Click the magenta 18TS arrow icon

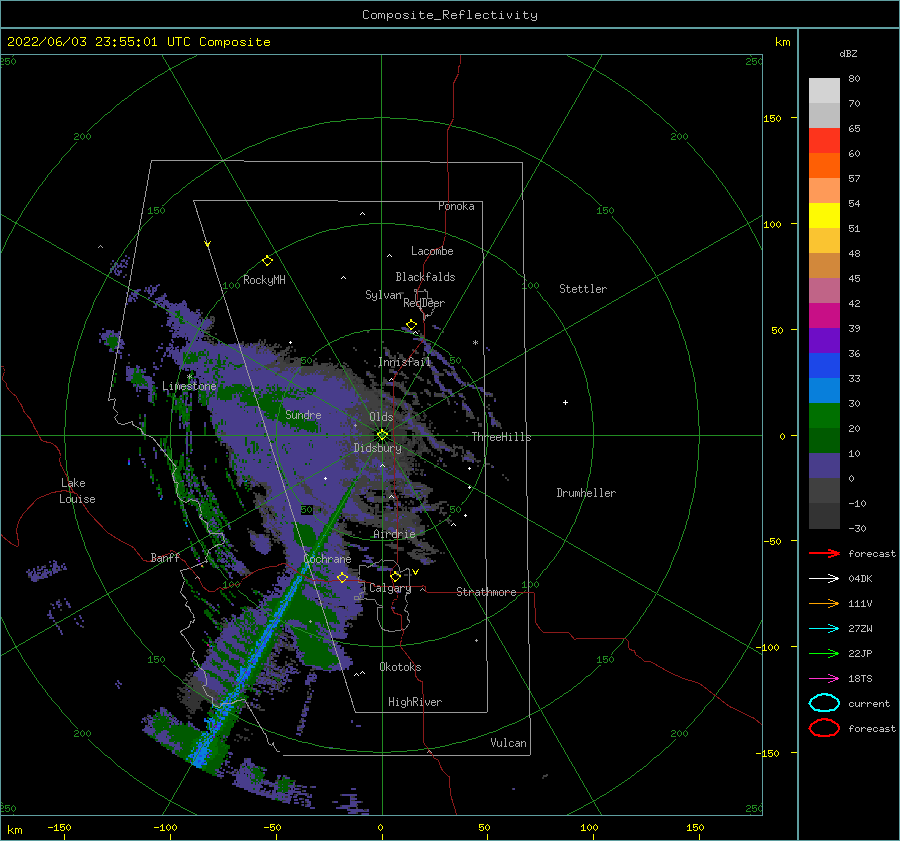click(824, 679)
